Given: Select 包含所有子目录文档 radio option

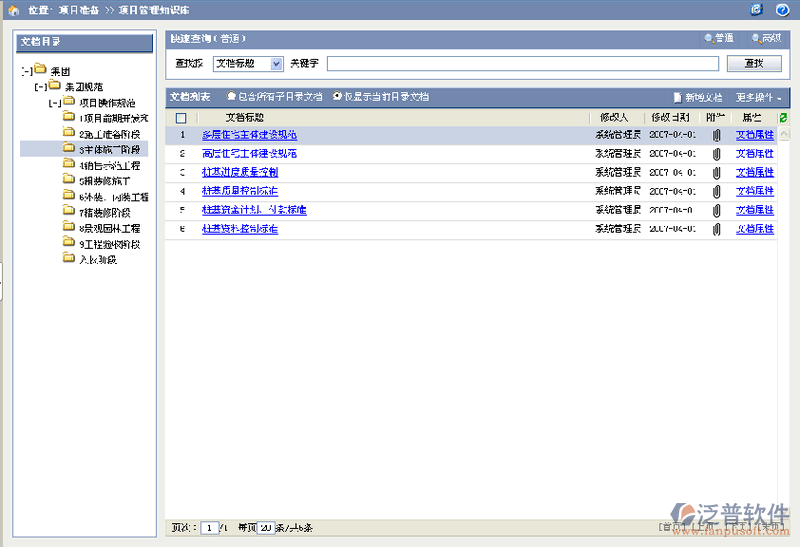Looking at the screenshot, I should [232, 97].
